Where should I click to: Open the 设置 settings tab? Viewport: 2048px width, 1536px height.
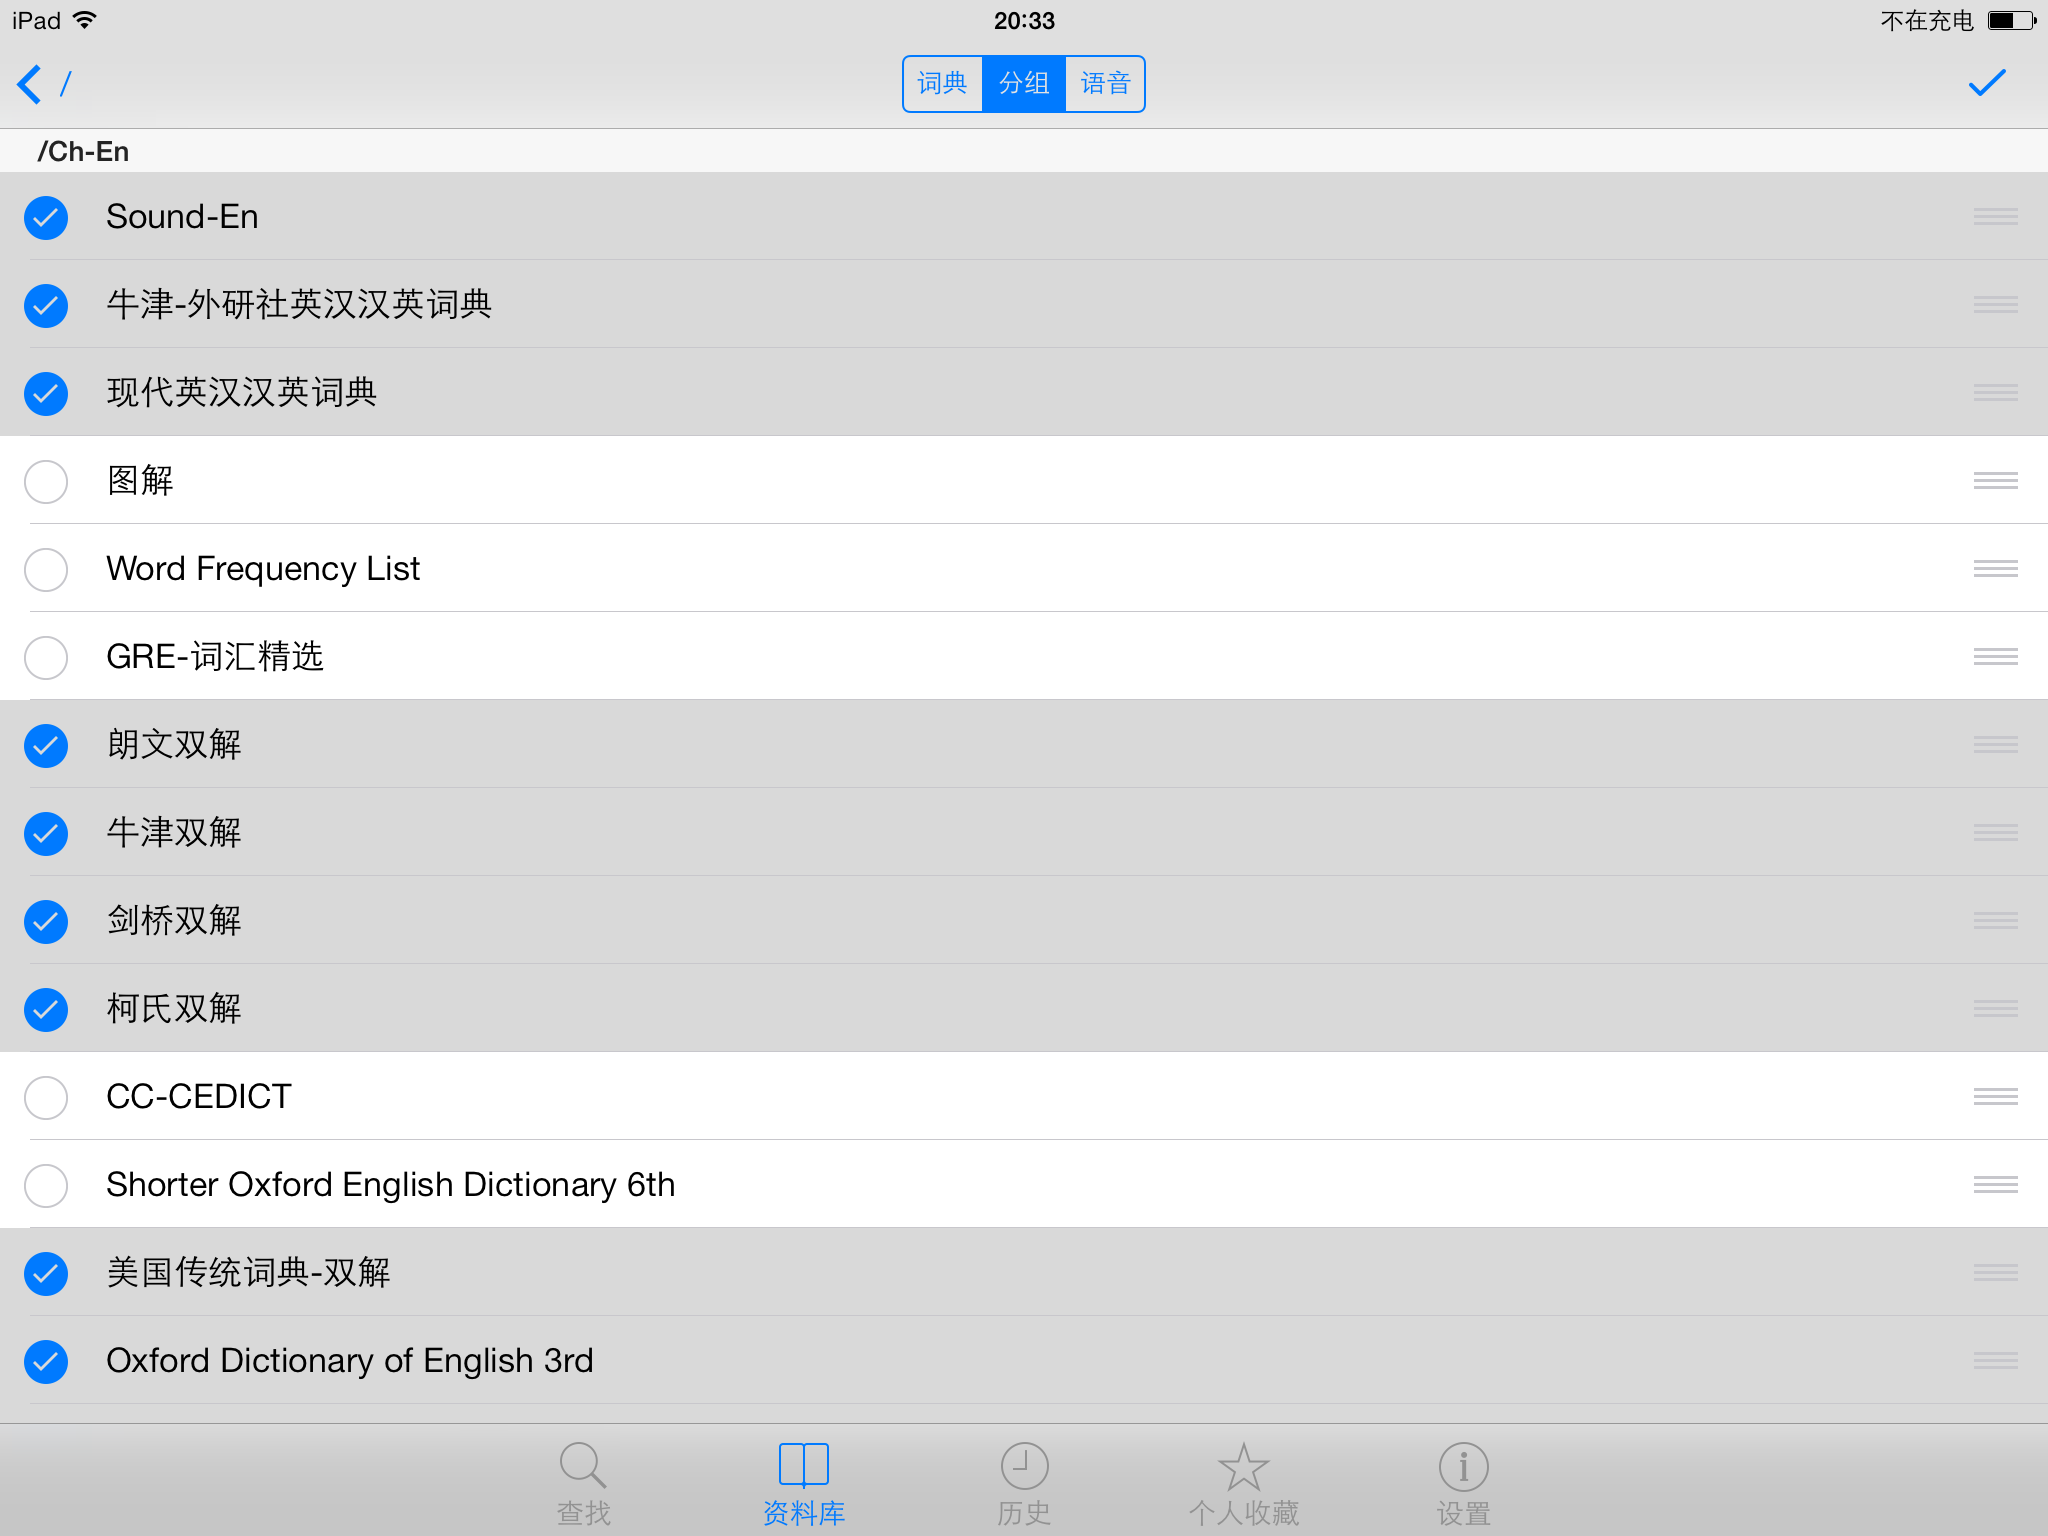pyautogui.click(x=1464, y=1484)
